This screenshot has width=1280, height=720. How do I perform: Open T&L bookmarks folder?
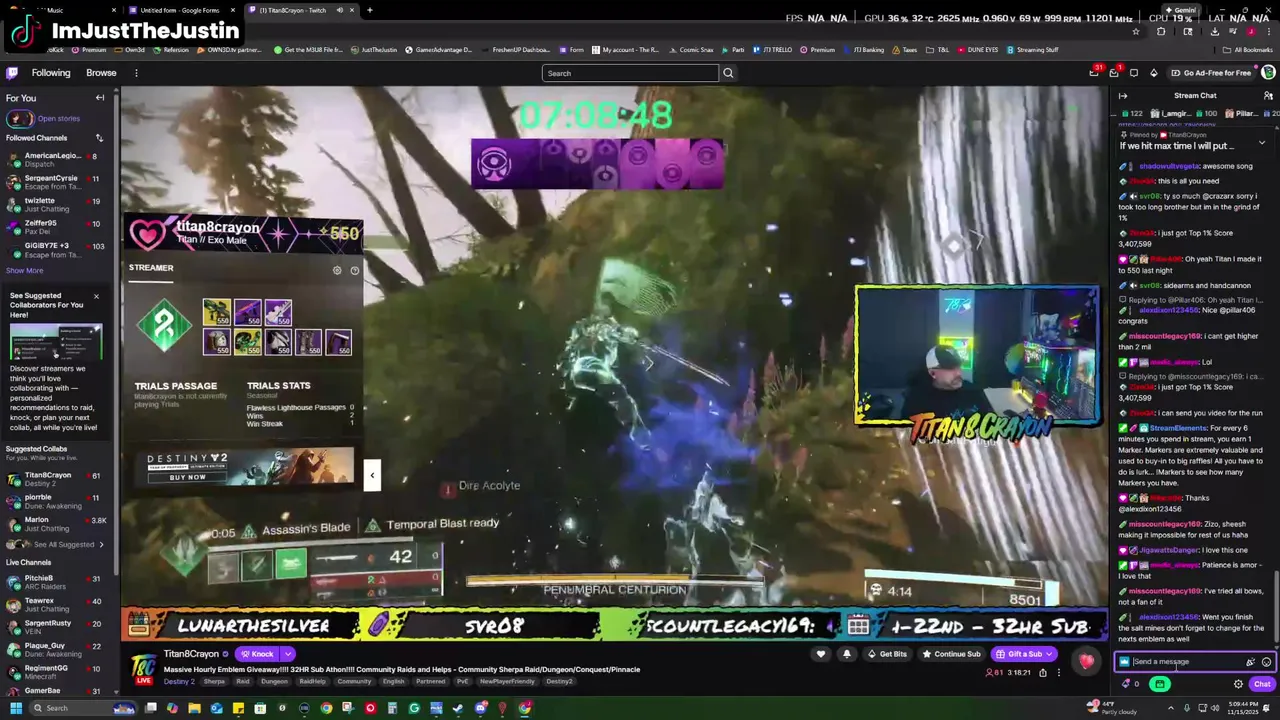click(937, 50)
